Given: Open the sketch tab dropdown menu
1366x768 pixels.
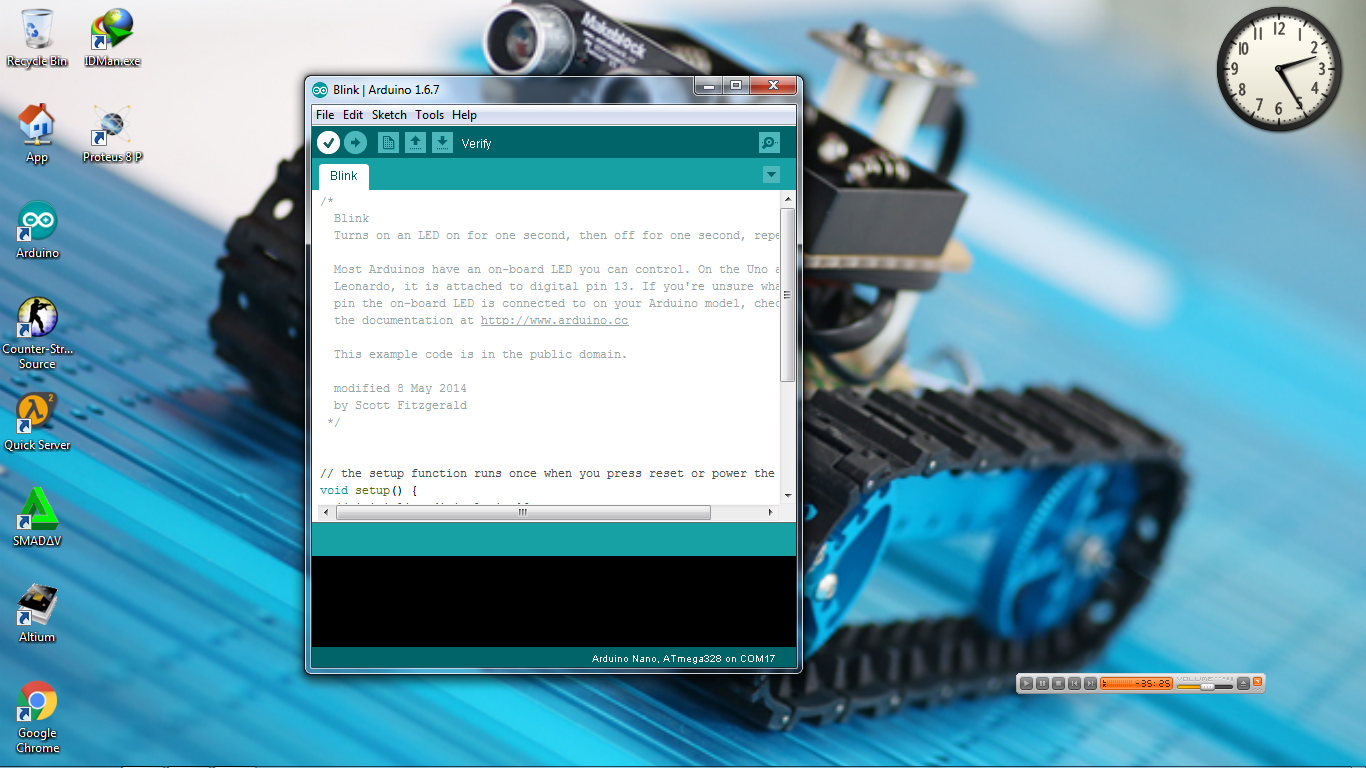Looking at the screenshot, I should coord(771,174).
